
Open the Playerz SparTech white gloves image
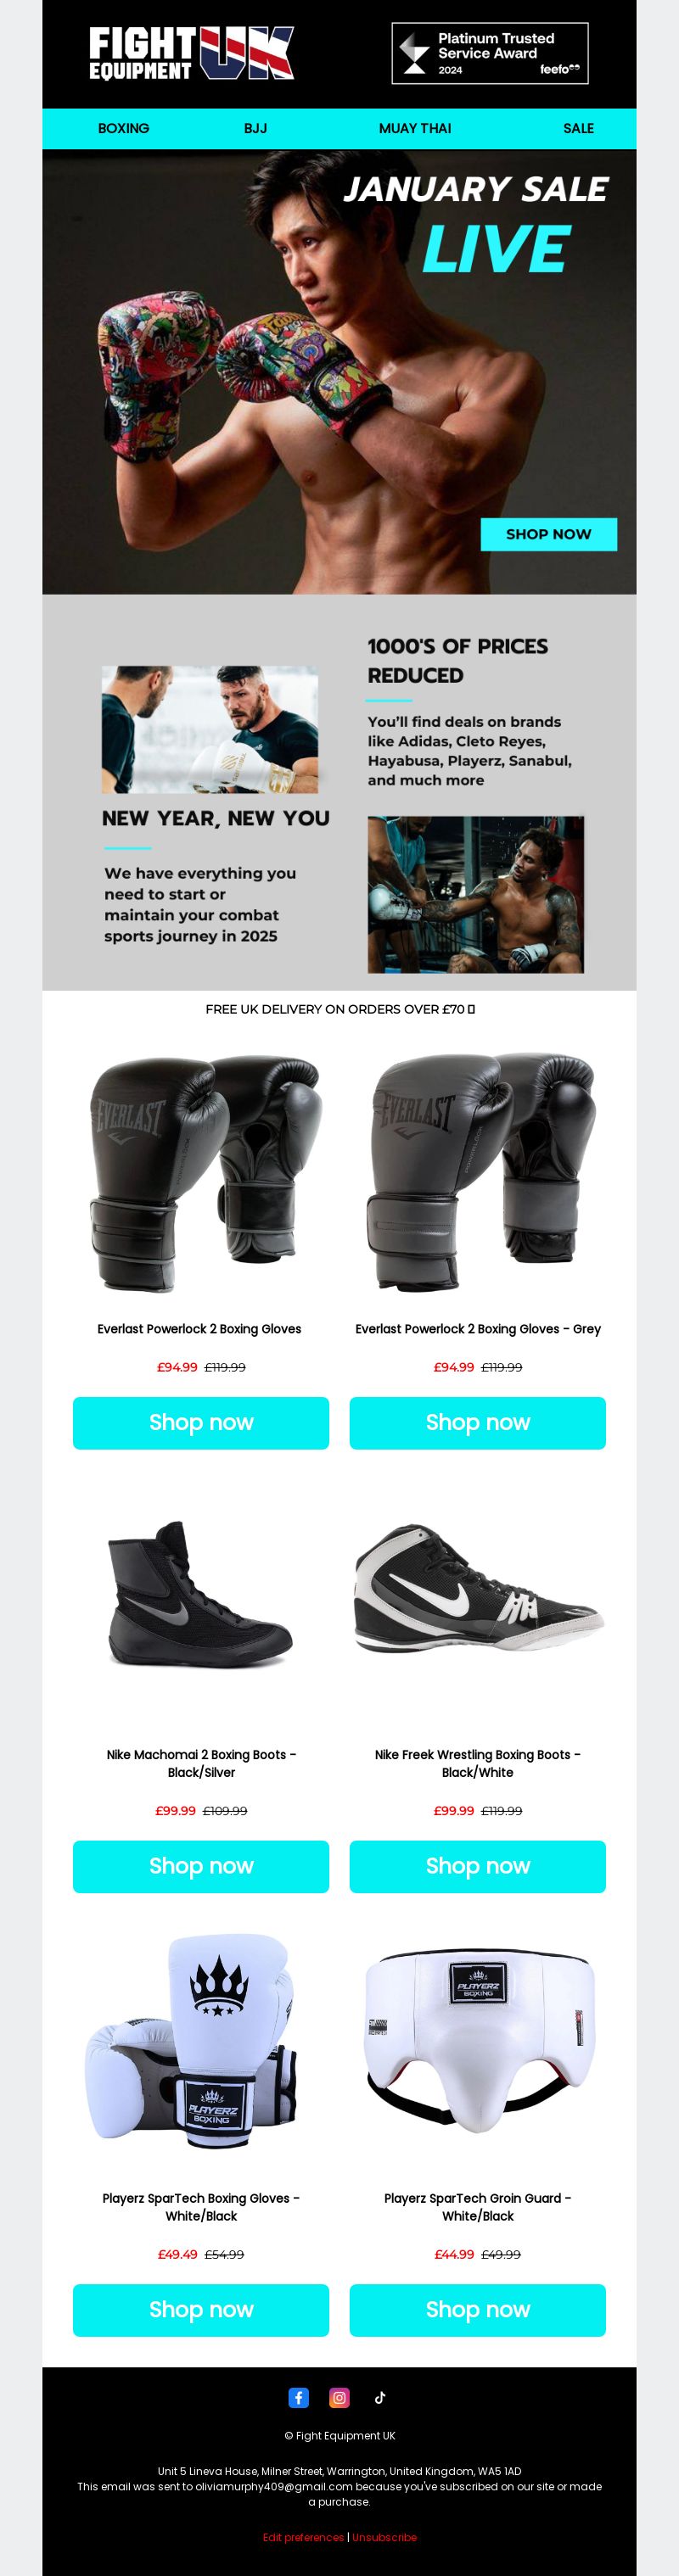click(x=201, y=2042)
